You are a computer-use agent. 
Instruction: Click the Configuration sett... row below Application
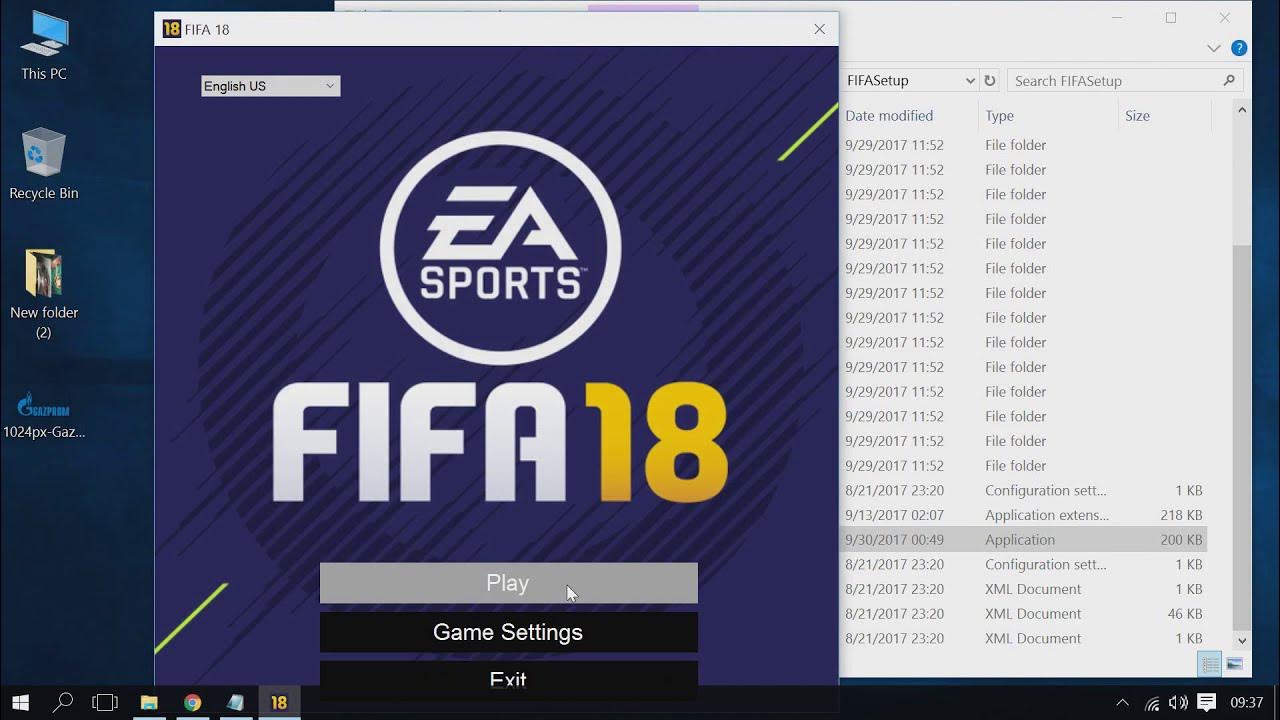coord(1024,565)
